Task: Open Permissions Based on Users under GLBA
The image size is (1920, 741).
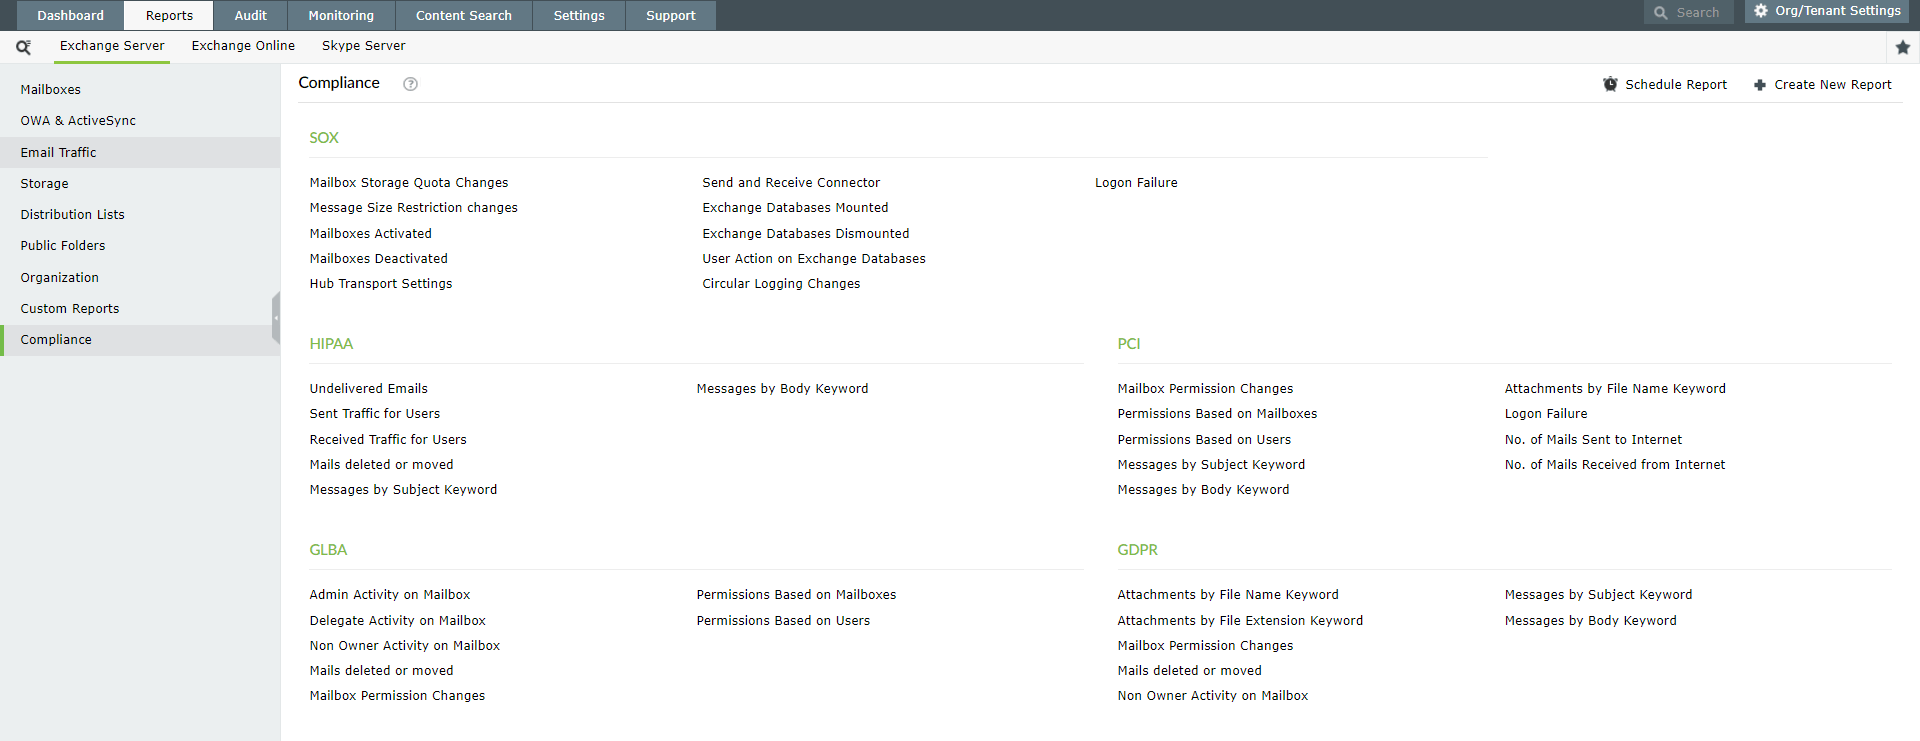Action: pyautogui.click(x=783, y=621)
